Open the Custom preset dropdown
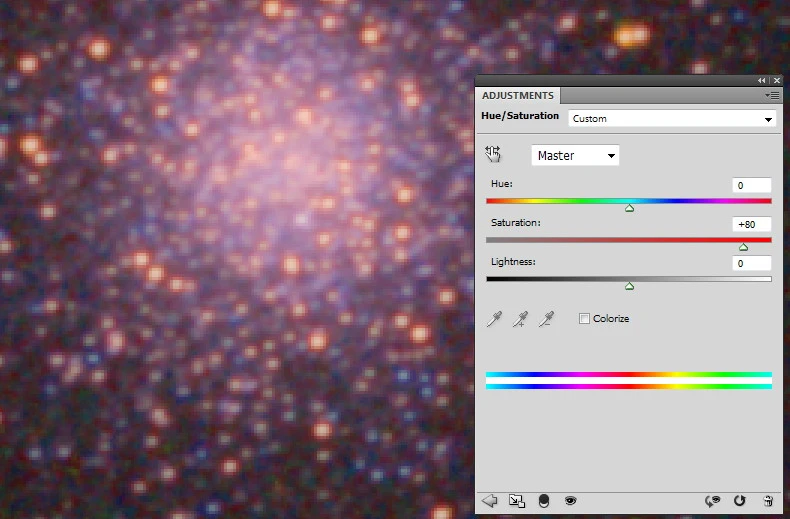The image size is (790, 519). coord(672,119)
